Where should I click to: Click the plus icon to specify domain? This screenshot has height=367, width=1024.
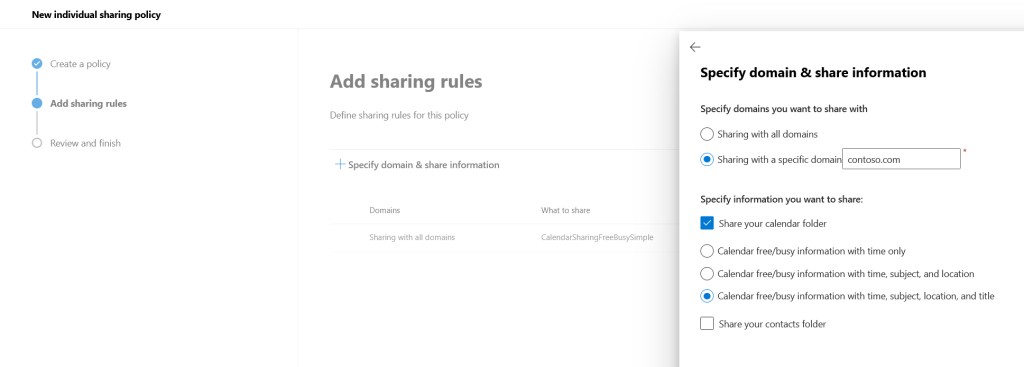coord(340,165)
